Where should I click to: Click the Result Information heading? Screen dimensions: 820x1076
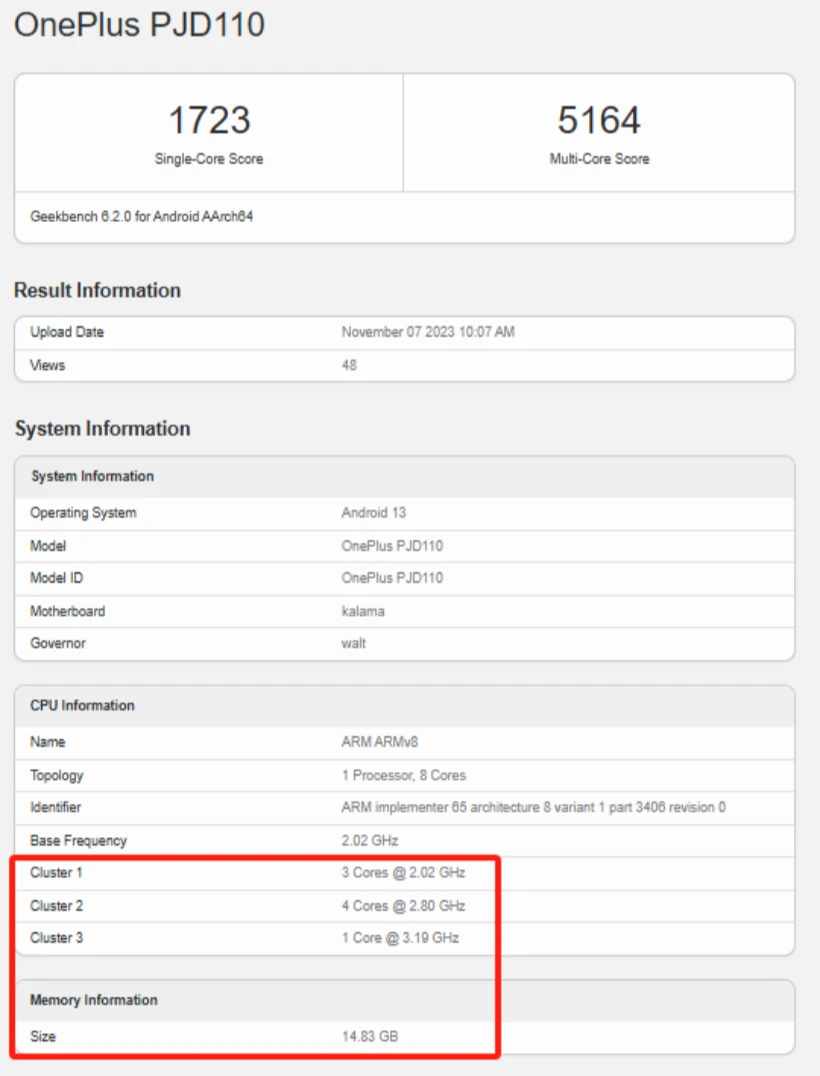(97, 290)
